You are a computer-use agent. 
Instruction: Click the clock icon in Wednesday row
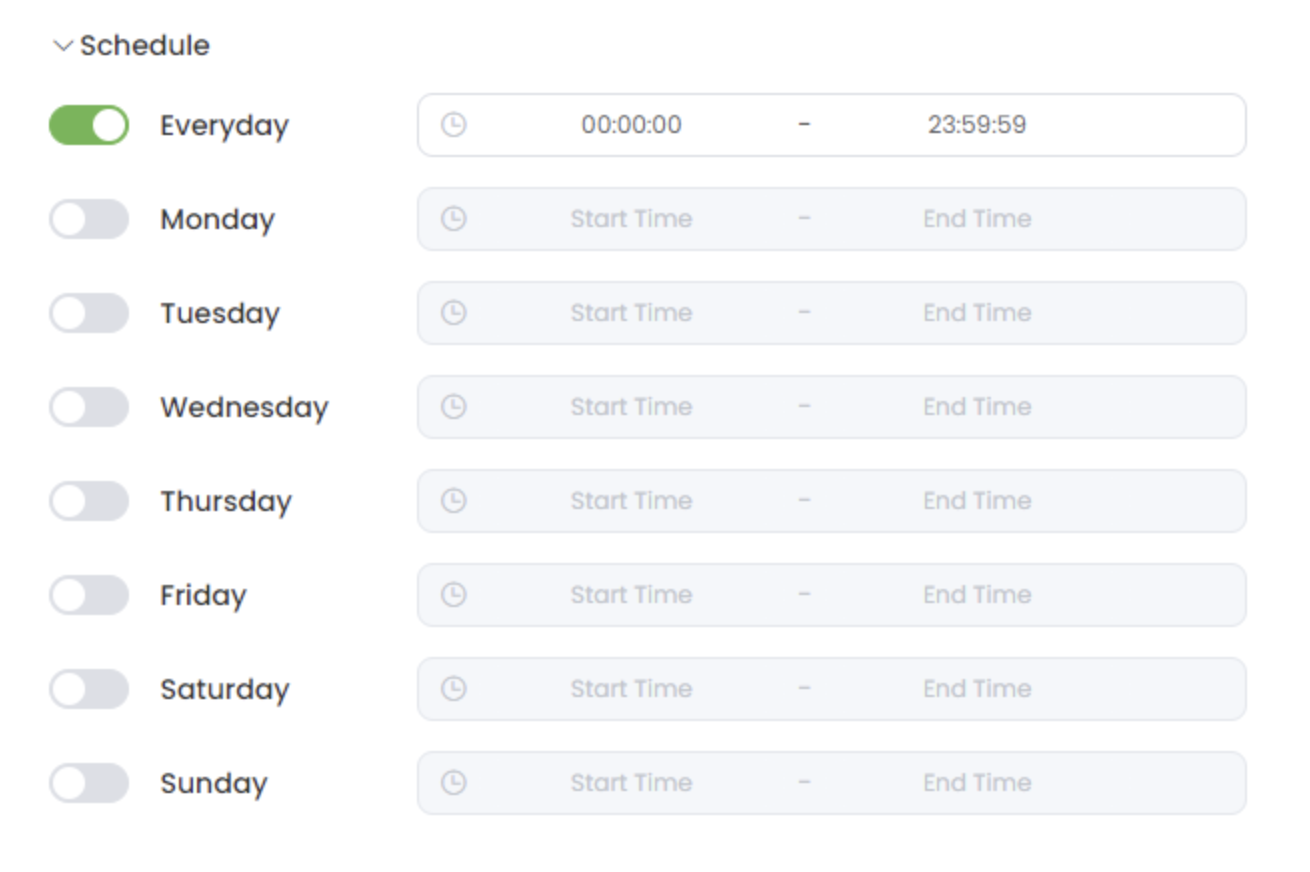454,407
